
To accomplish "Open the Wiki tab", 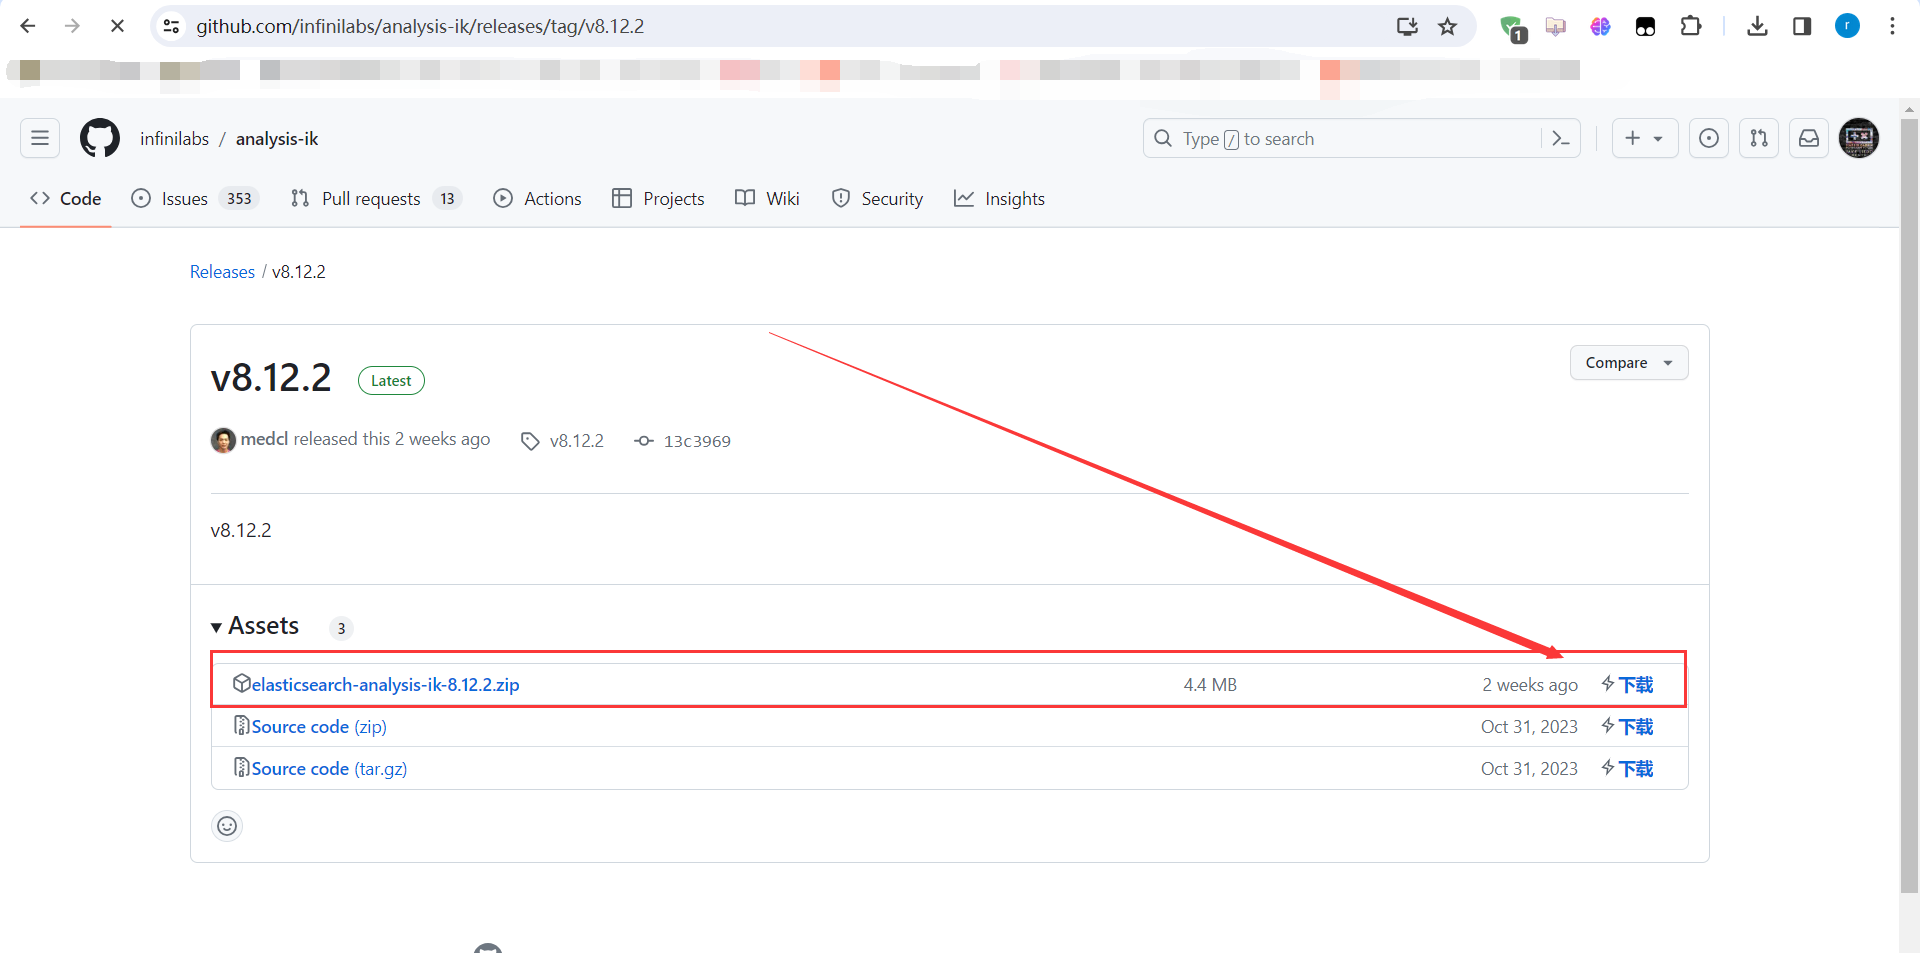I will click(x=767, y=198).
